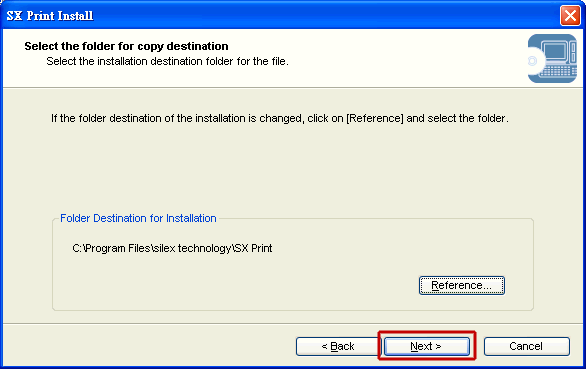Click 'SX Print' at the end of the path
Screen dimensions: 586x369
click(254, 248)
